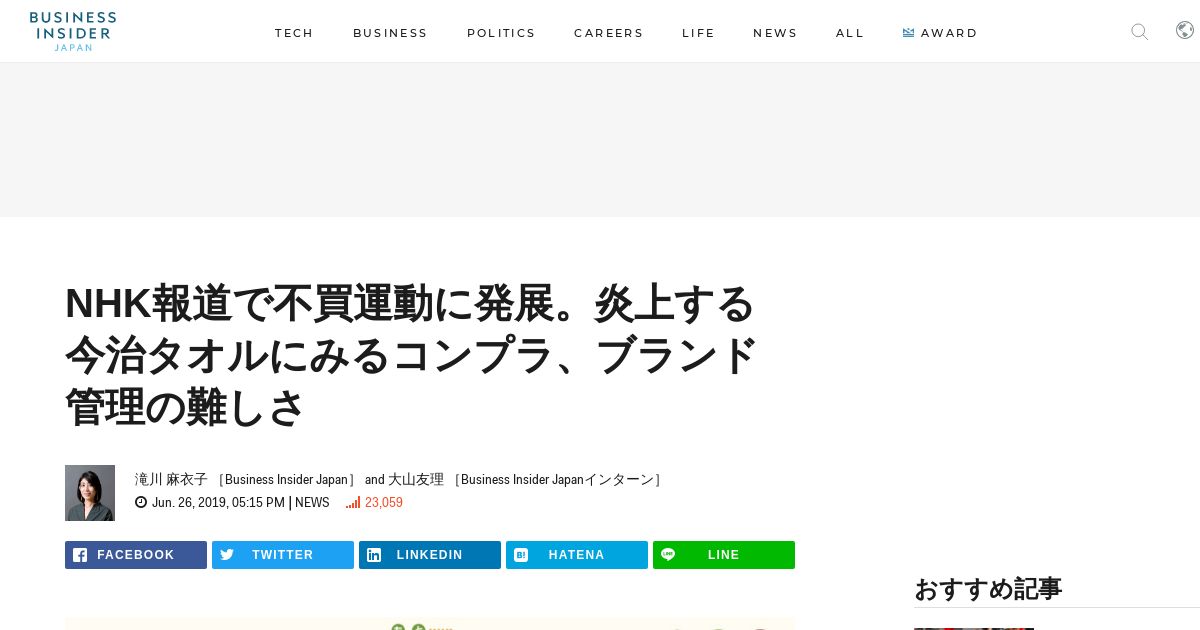The width and height of the screenshot is (1200, 630).
Task: Click the author portrait photo
Action: (x=90, y=493)
